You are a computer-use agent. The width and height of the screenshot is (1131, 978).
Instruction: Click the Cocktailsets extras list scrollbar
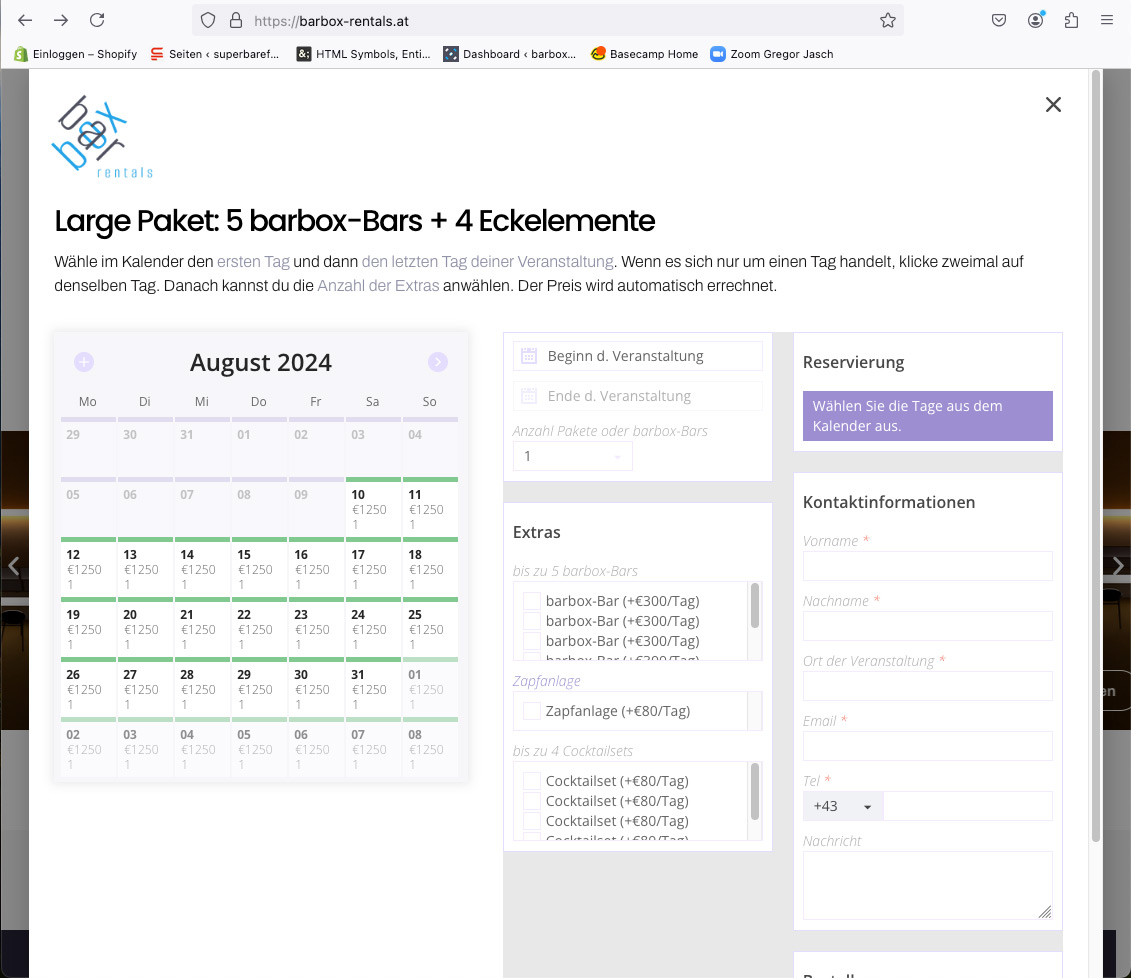754,791
